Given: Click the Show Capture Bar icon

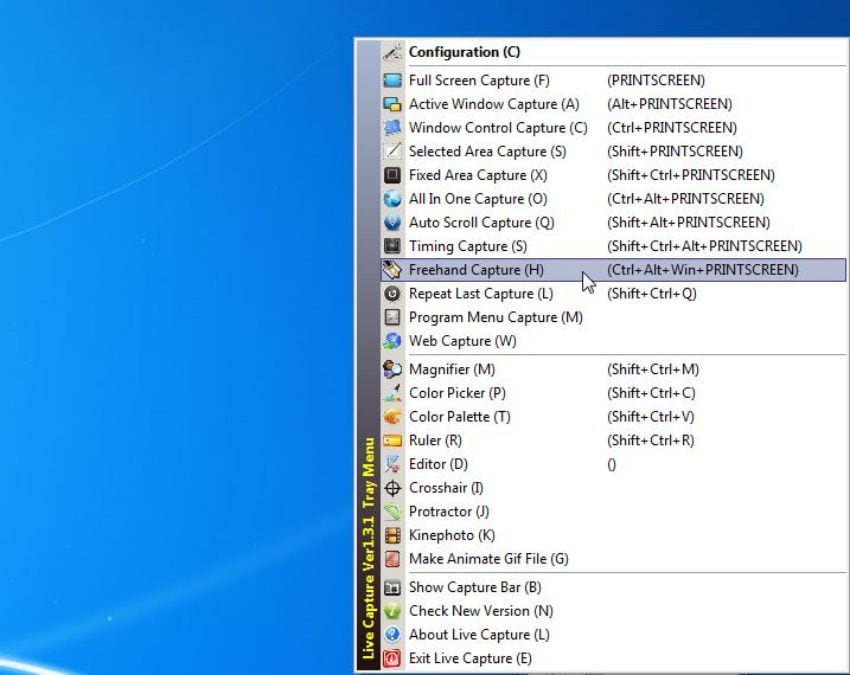Looking at the screenshot, I should pos(392,588).
